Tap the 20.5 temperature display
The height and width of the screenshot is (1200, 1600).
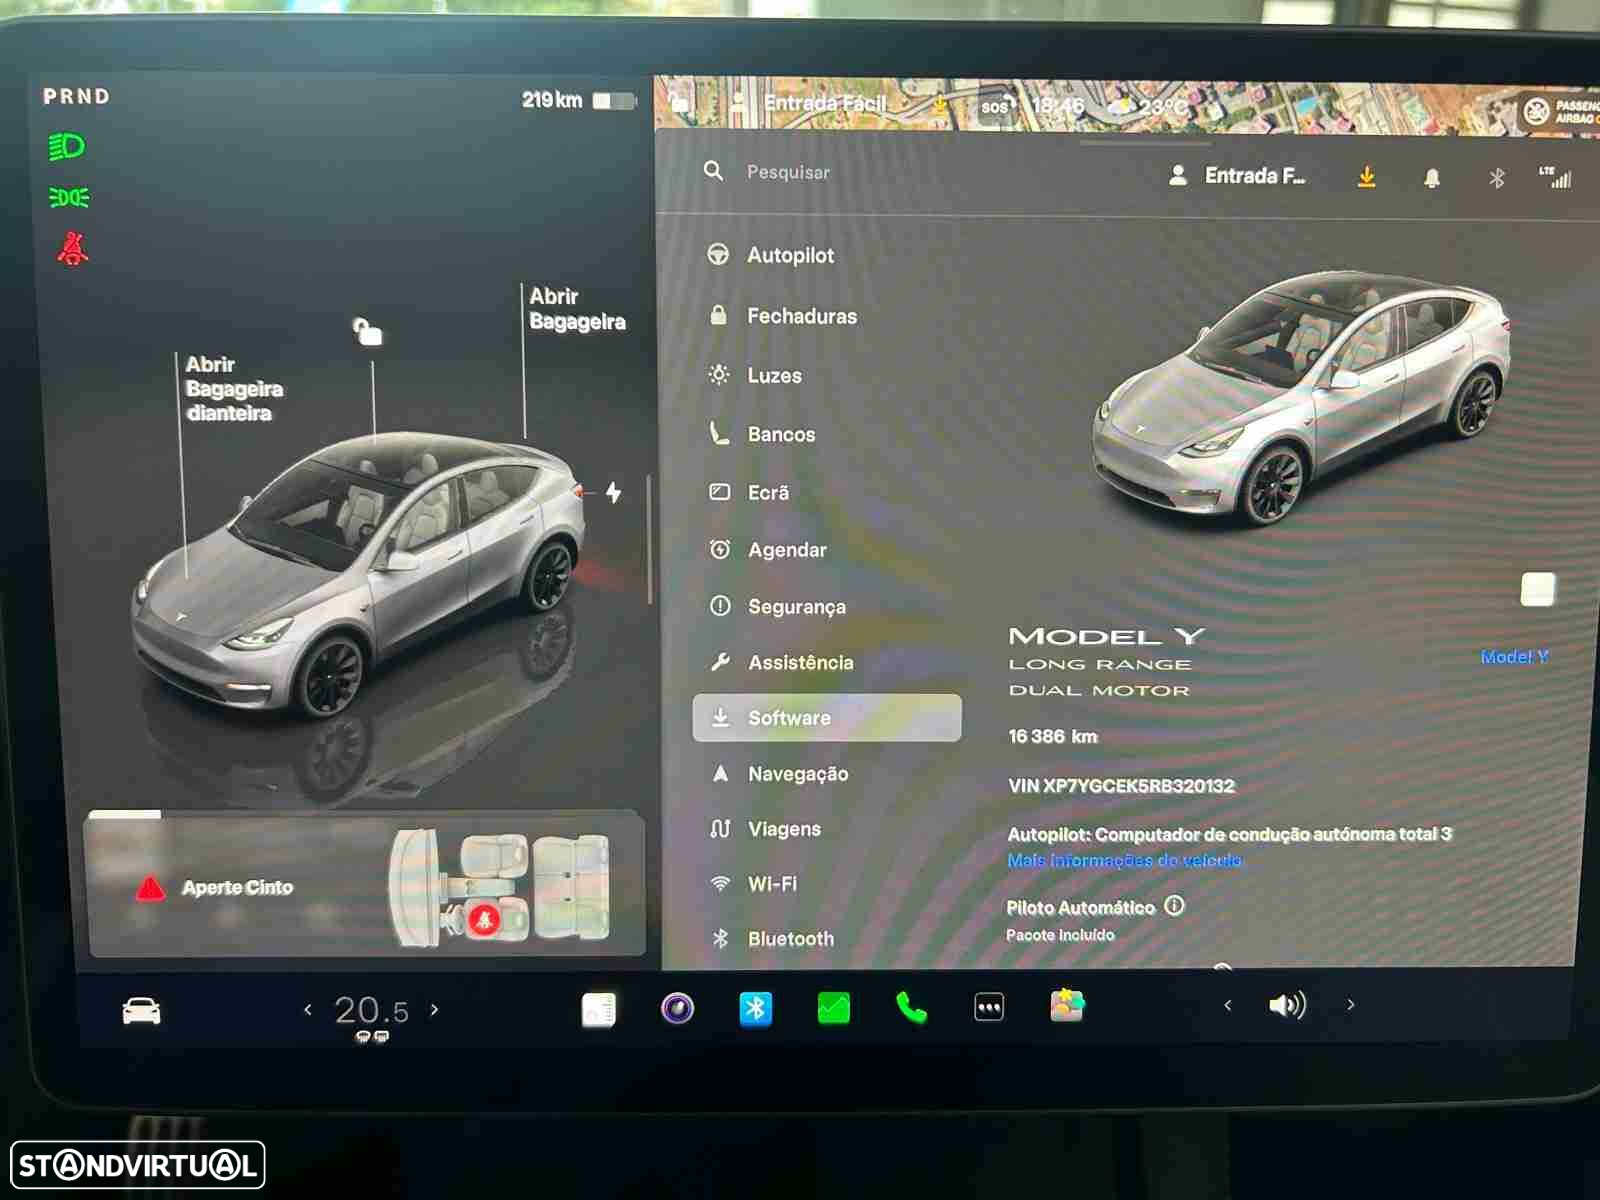pyautogui.click(x=371, y=1011)
